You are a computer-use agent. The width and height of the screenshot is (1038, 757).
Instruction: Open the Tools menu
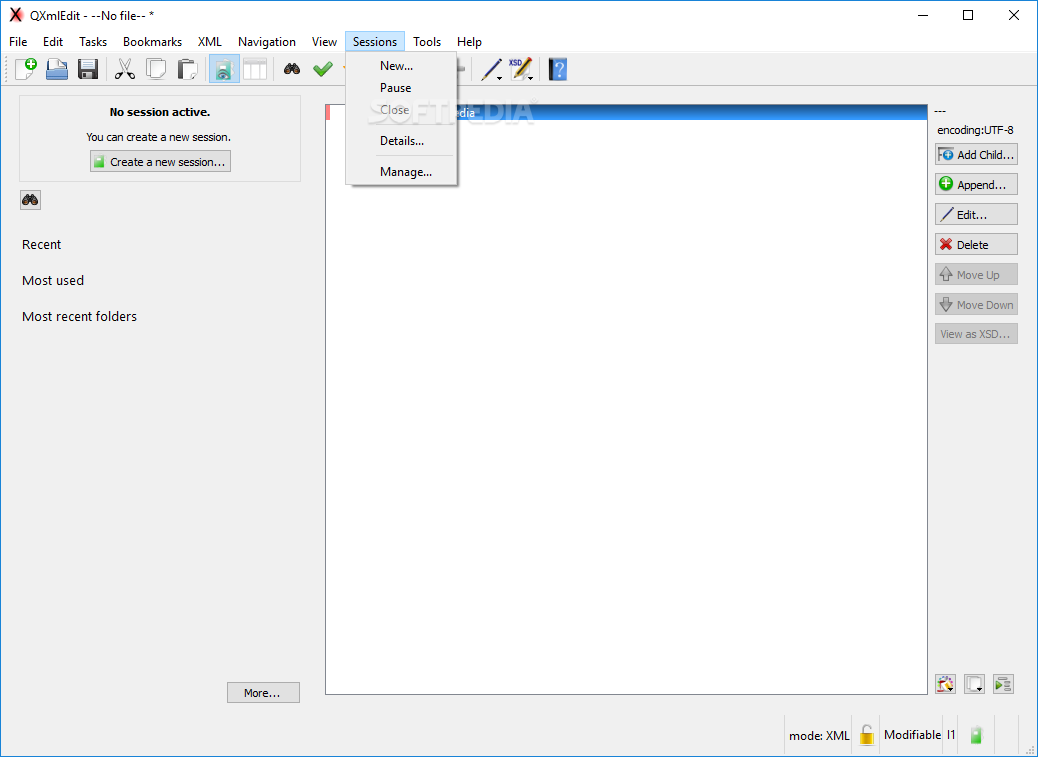(427, 42)
